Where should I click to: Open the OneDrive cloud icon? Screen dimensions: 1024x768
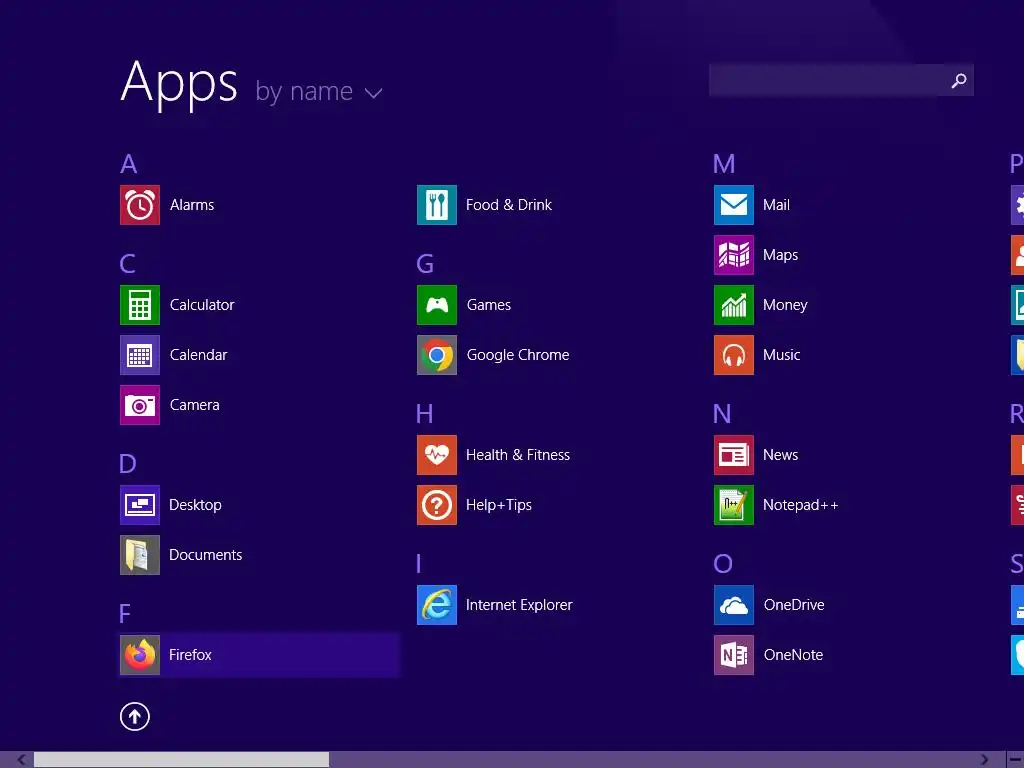coord(734,605)
